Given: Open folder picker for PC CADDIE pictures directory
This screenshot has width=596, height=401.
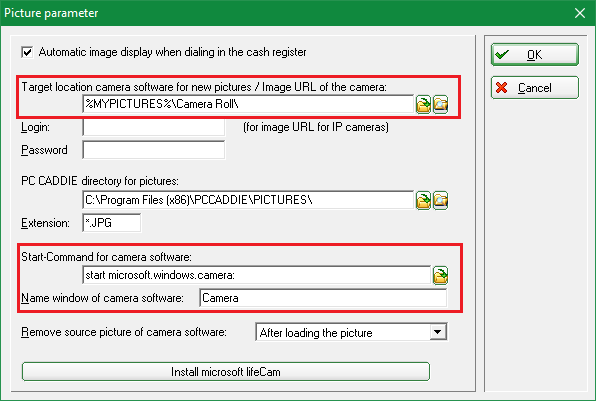Looking at the screenshot, I should pos(423,200).
